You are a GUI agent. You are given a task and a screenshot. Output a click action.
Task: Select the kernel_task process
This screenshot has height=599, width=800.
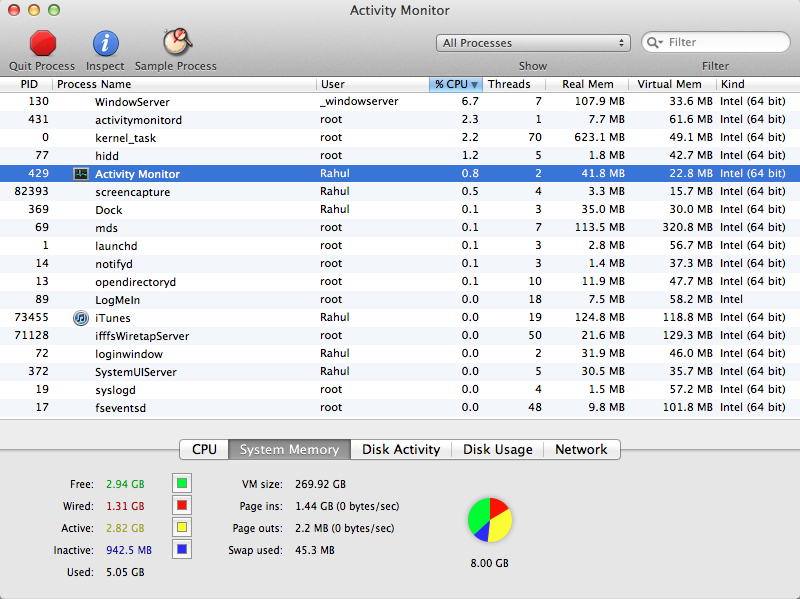(400, 137)
